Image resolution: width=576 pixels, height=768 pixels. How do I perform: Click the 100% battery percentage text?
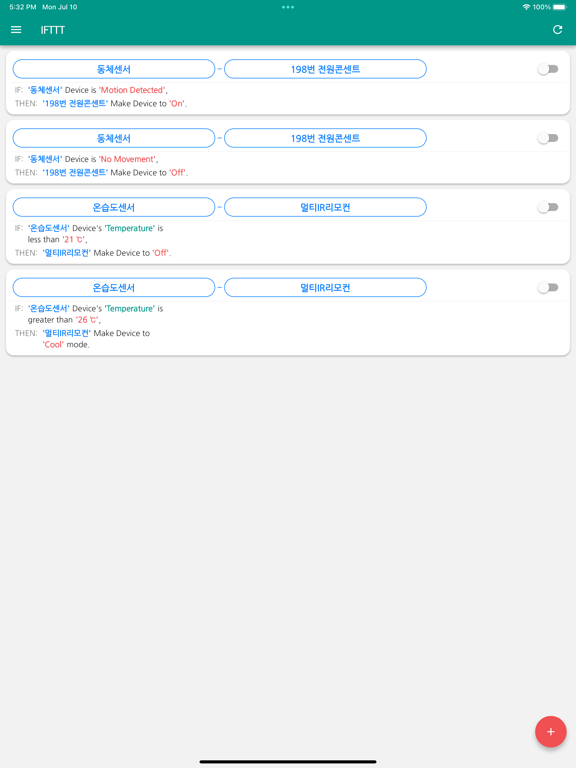542,7
